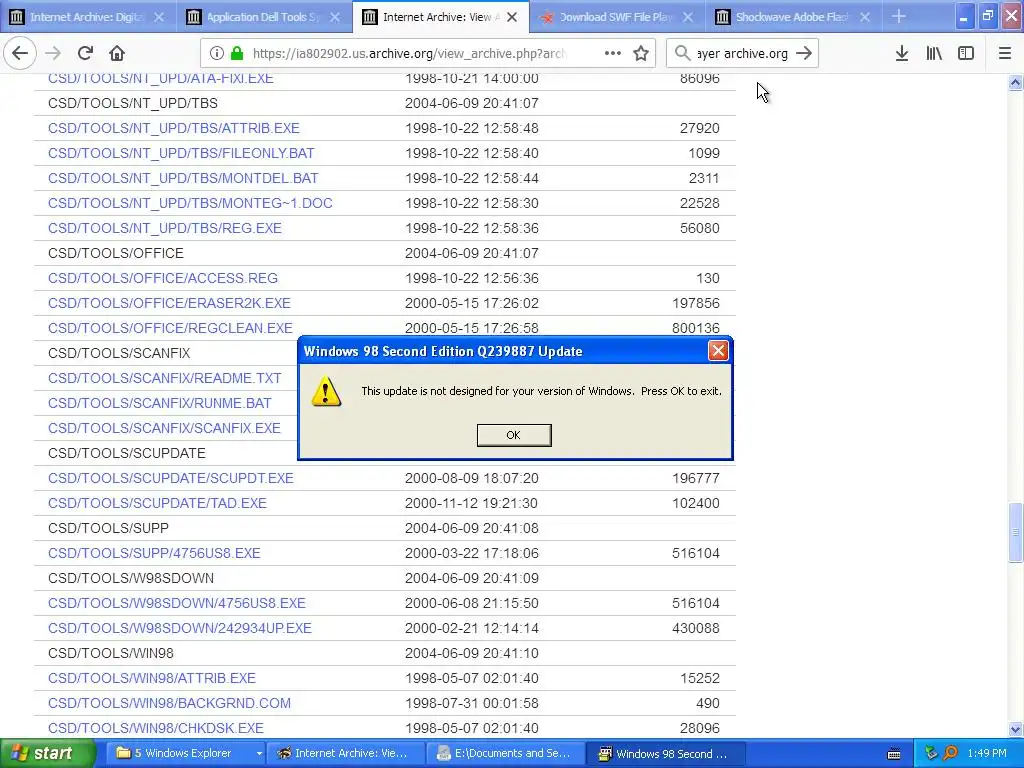Close the first Internet Archive: Digital tab
Screen dimensions: 1024x768
pos(159,17)
